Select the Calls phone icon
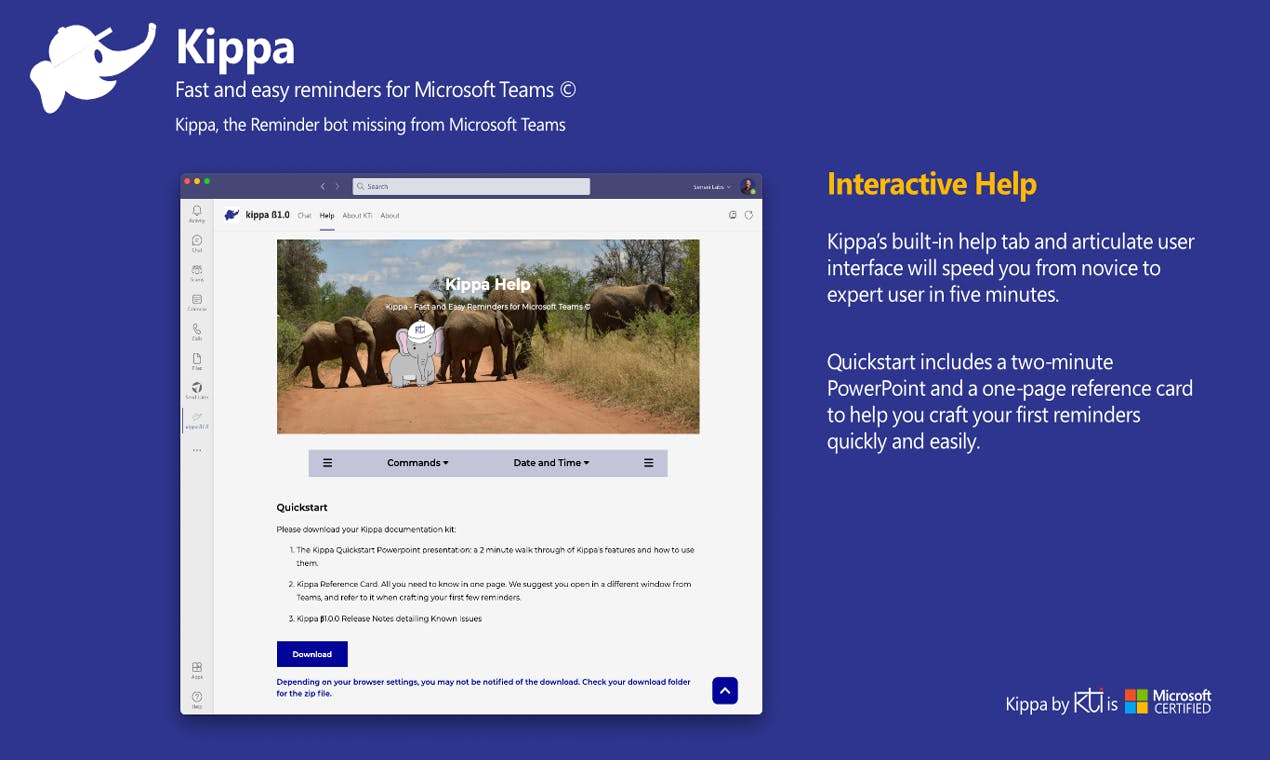1270x760 pixels. [197, 331]
